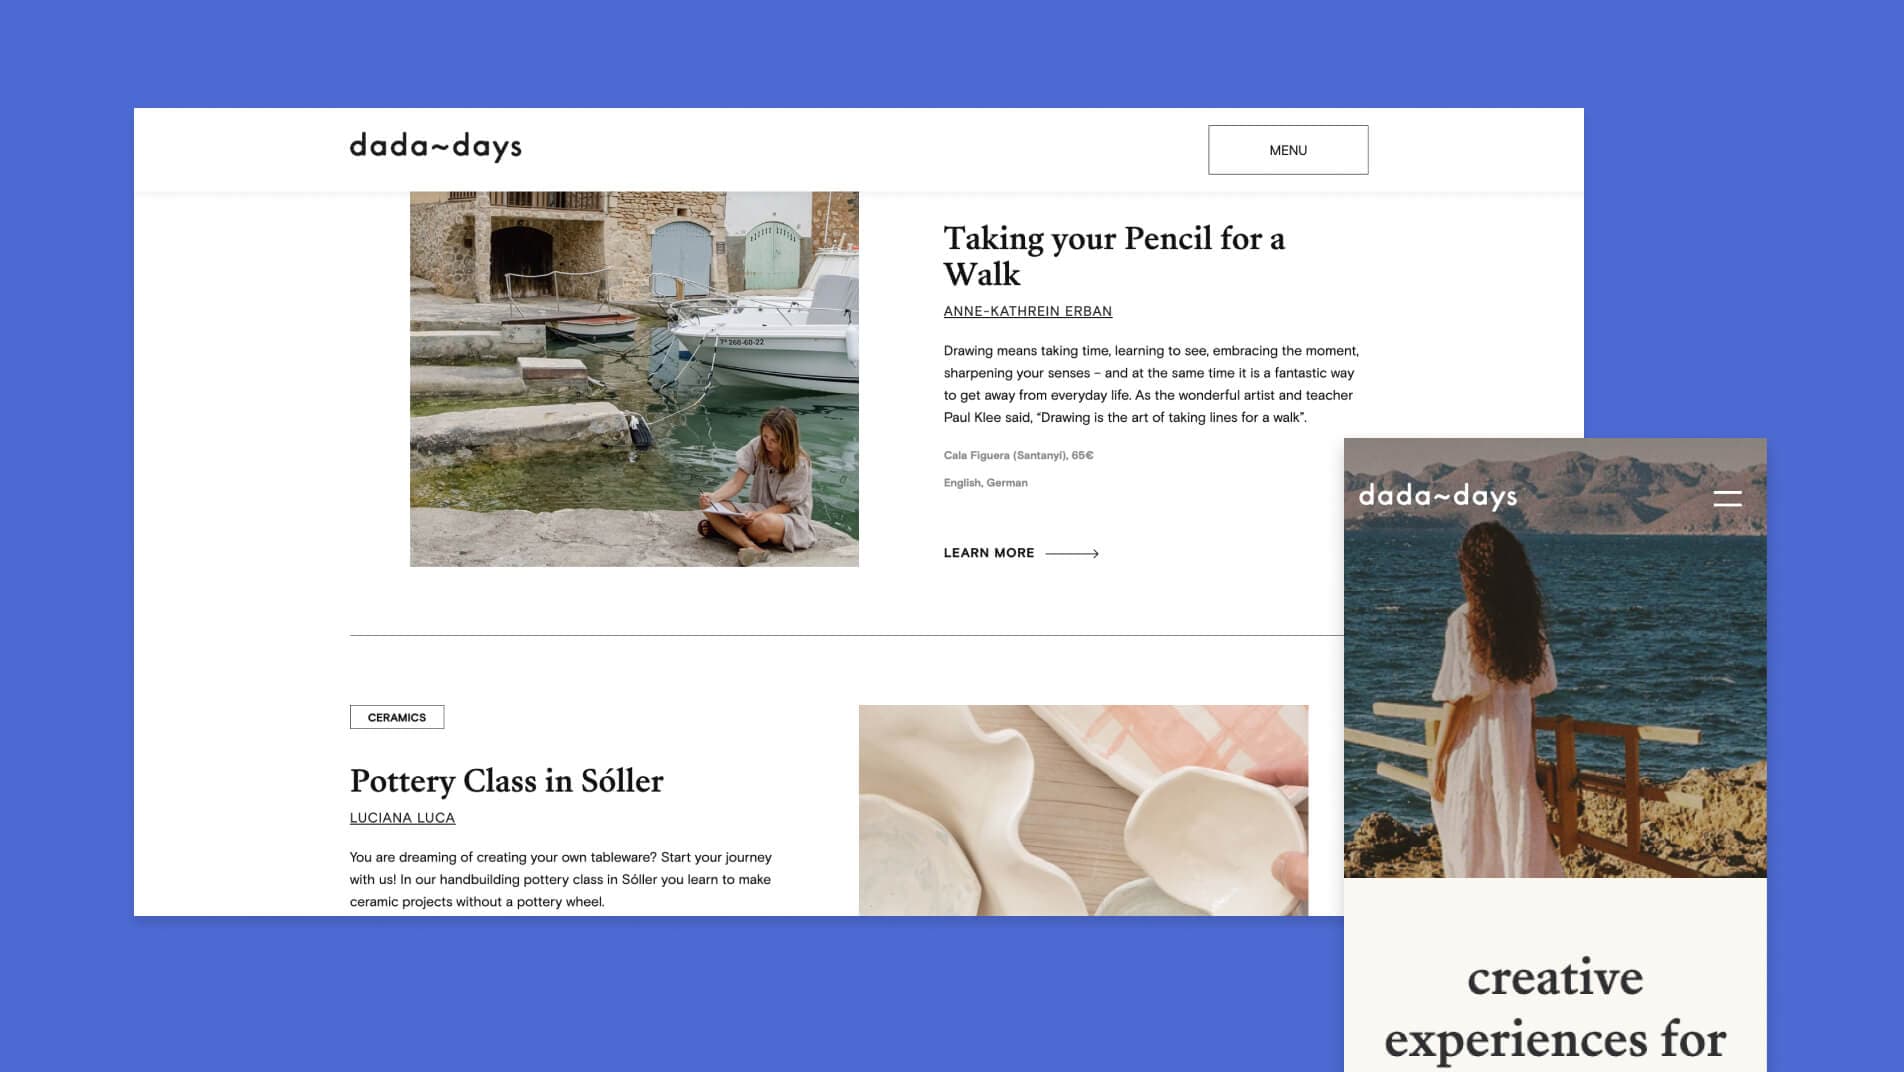The image size is (1904, 1072).
Task: Click the arrow icon beside LEARN MORE
Action: point(1072,553)
